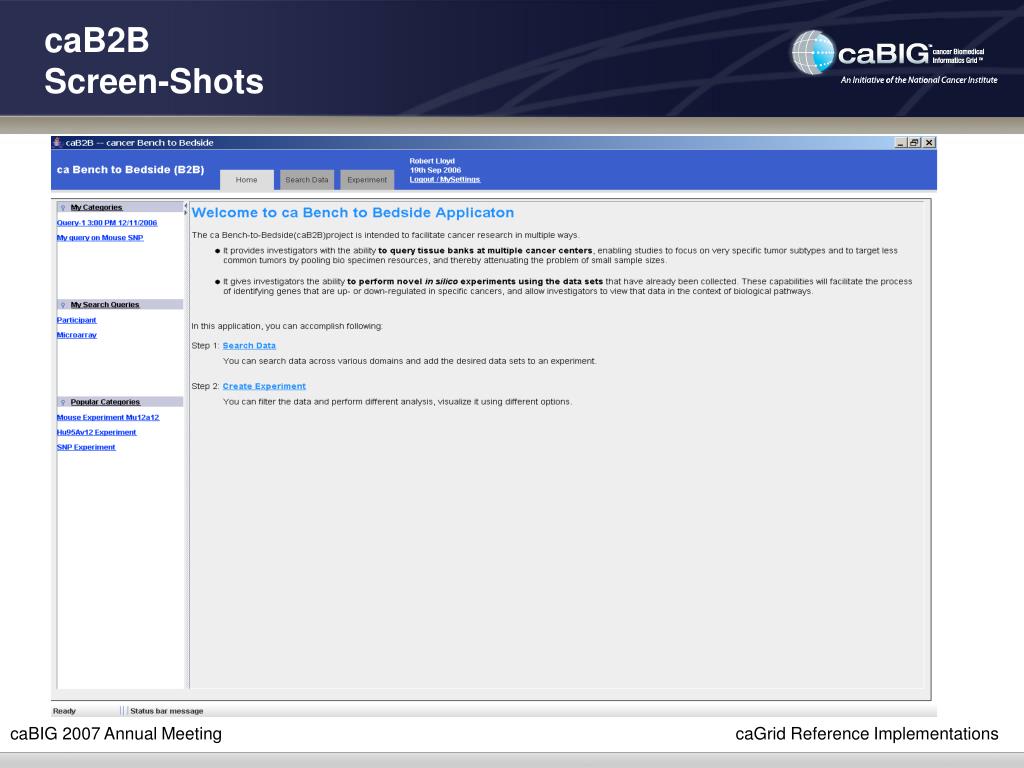This screenshot has height=768, width=1024.
Task: Open the Experiment tab
Action: 367,180
